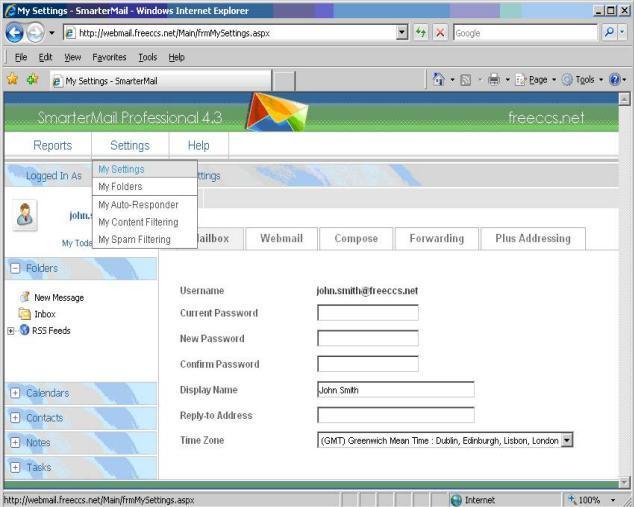Click the Add to Favorites star-plus icon
The height and width of the screenshot is (507, 634).
[x=32, y=79]
